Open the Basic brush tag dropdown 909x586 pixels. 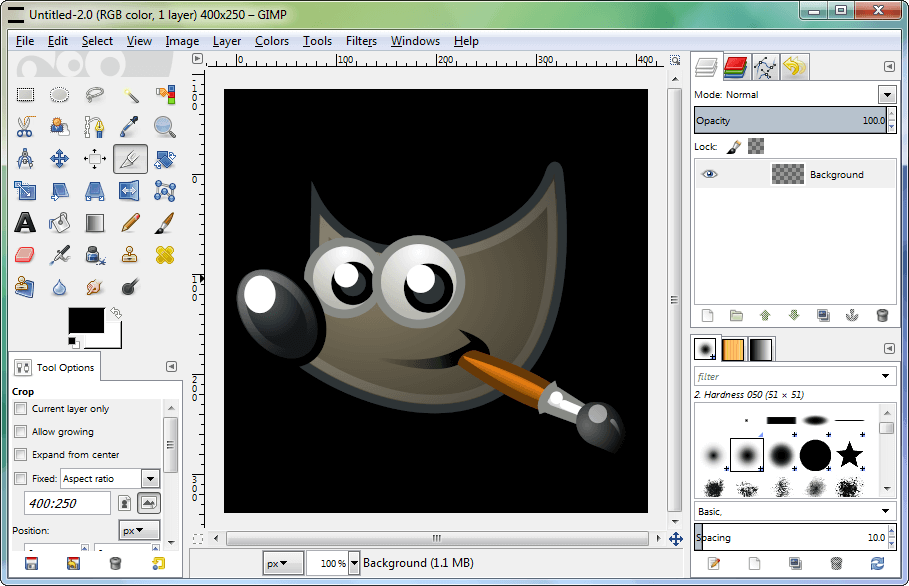coord(885,511)
